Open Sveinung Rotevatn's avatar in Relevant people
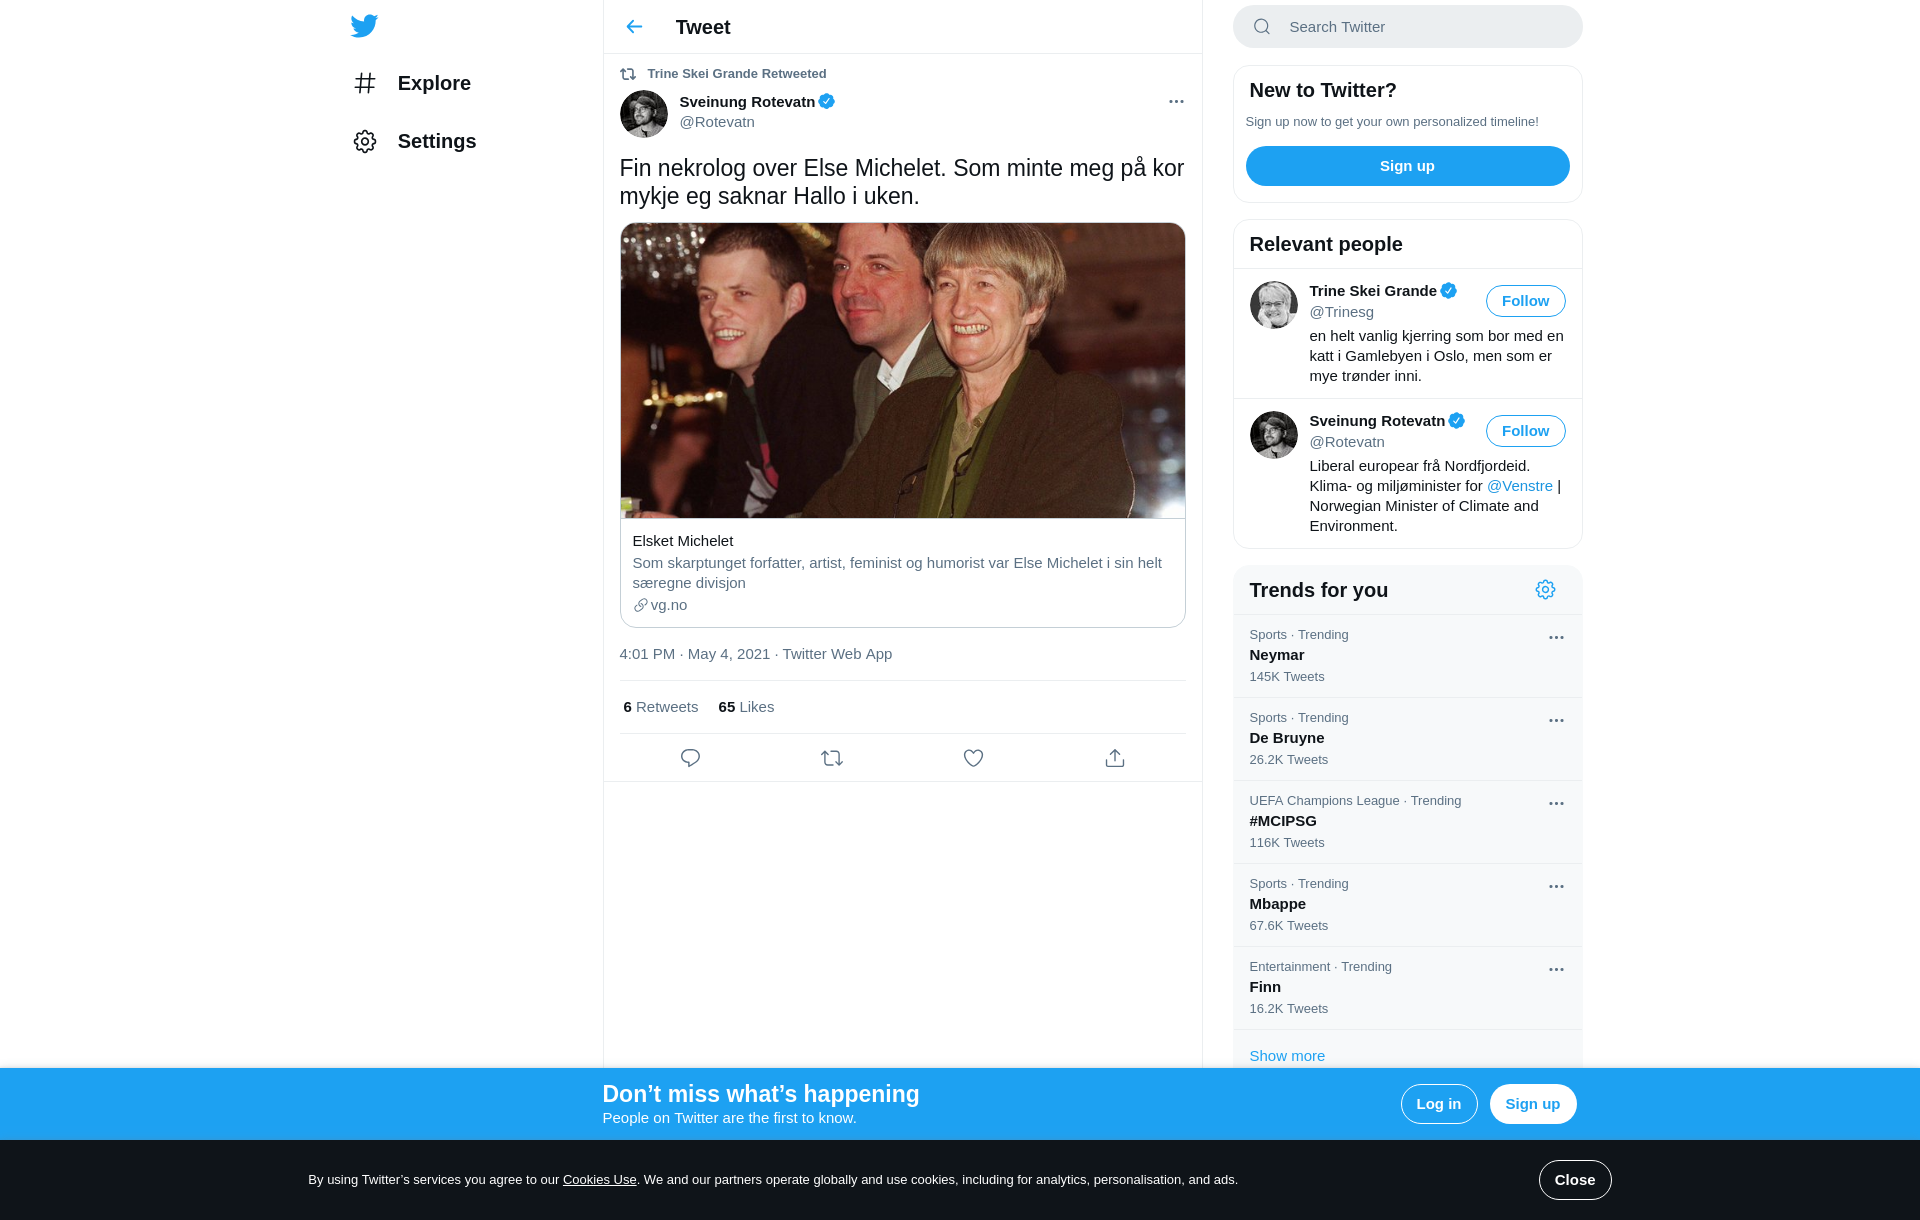This screenshot has width=1920, height=1220. 1274,435
